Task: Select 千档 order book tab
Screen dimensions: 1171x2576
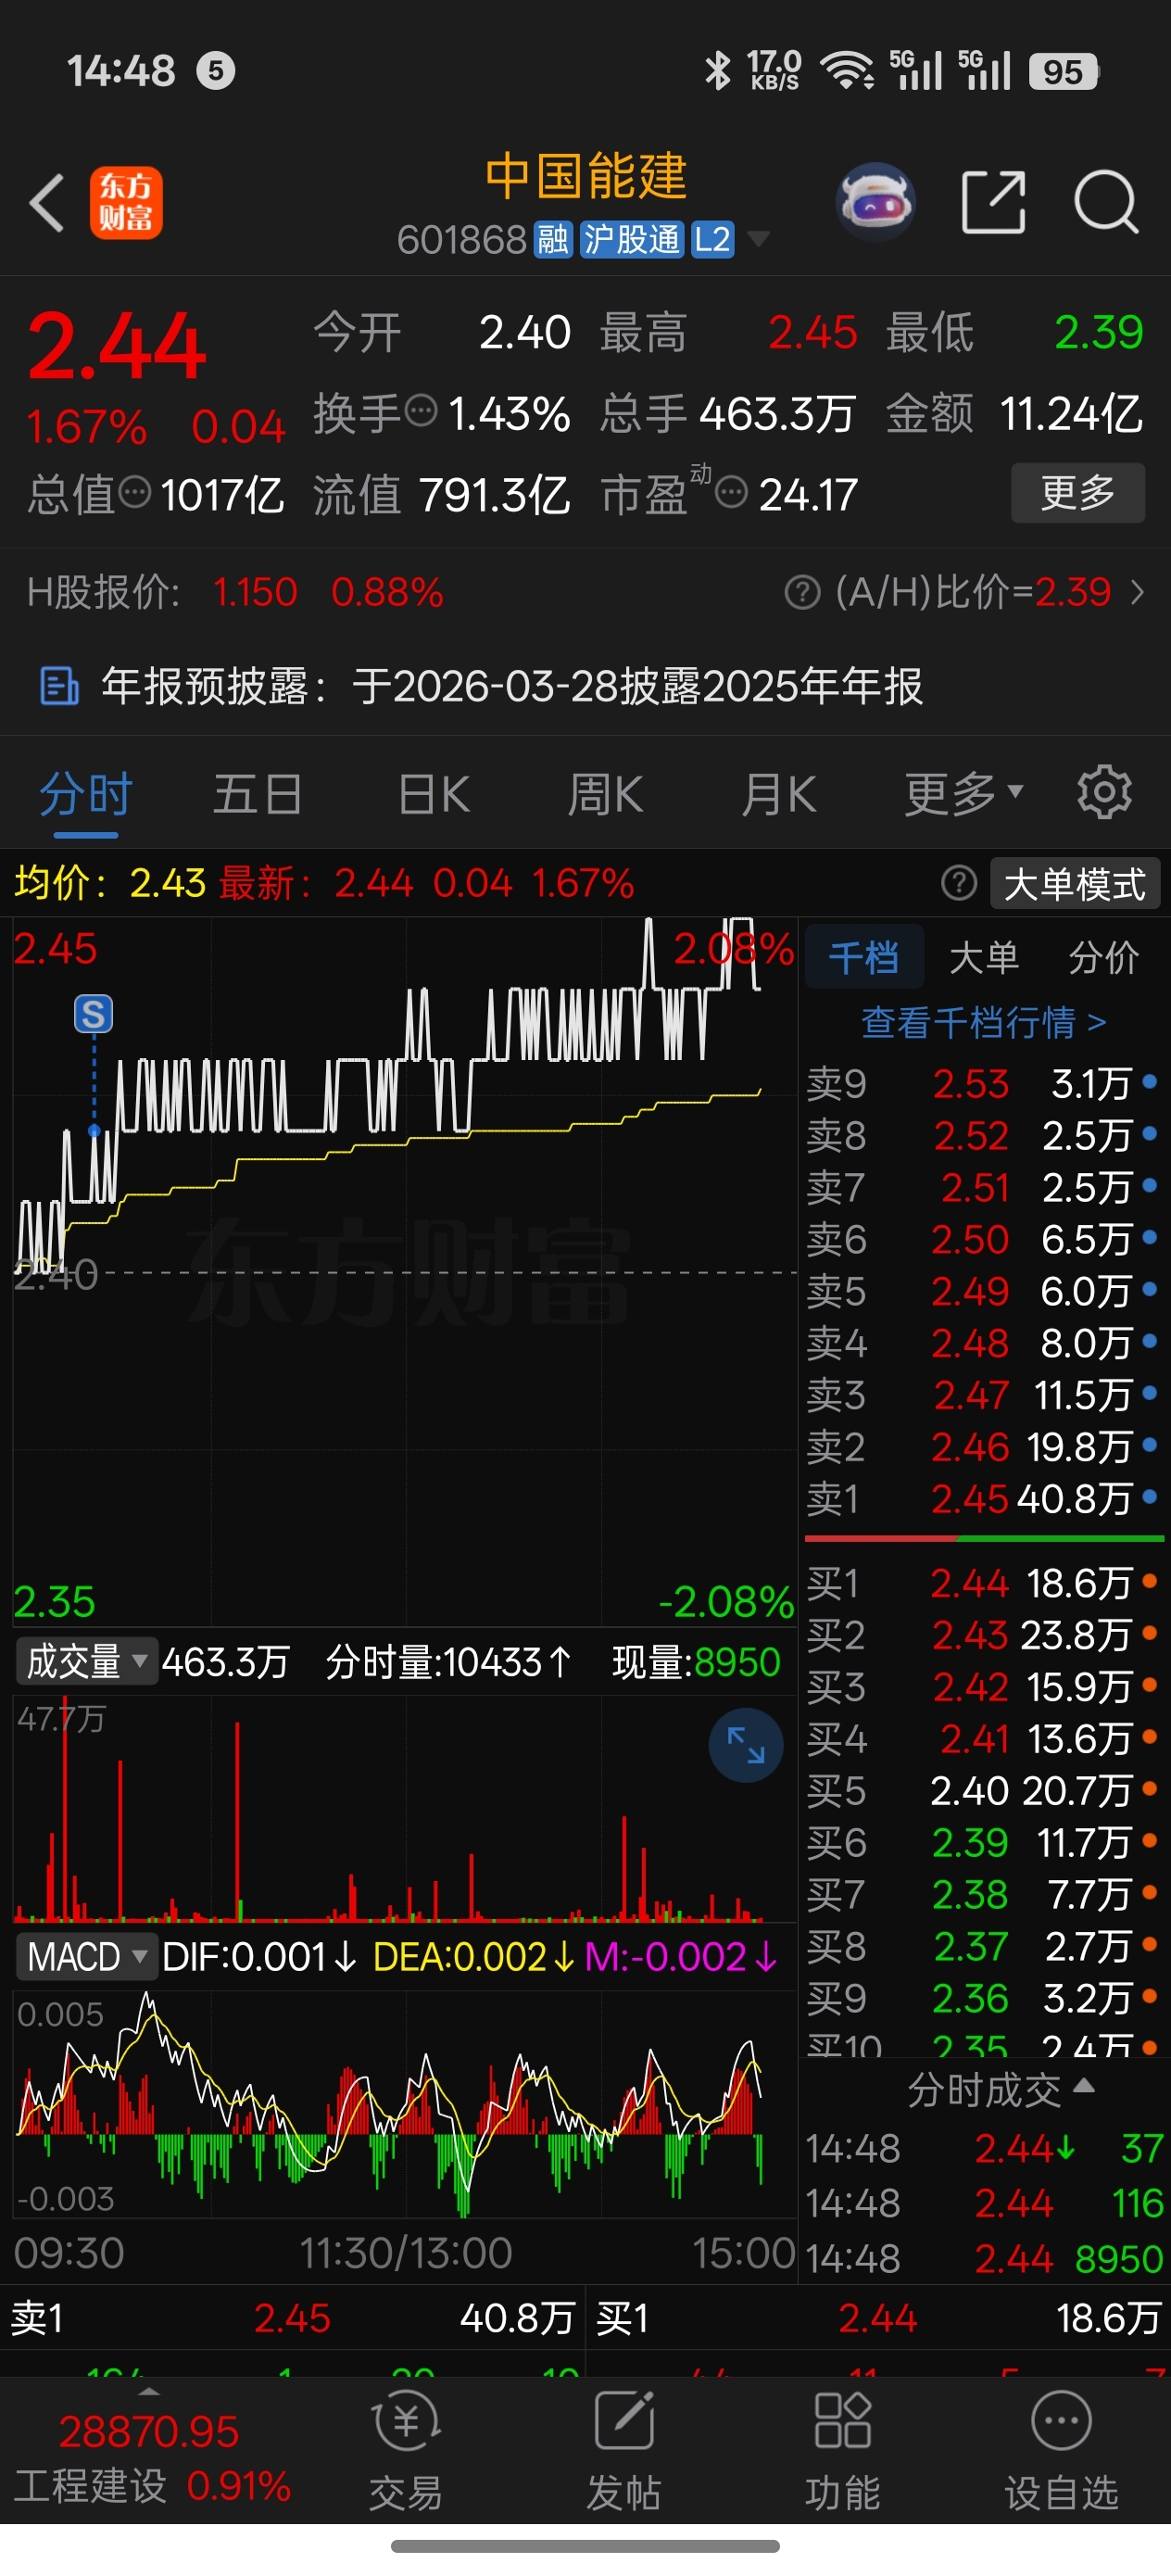Action: pyautogui.click(x=864, y=957)
